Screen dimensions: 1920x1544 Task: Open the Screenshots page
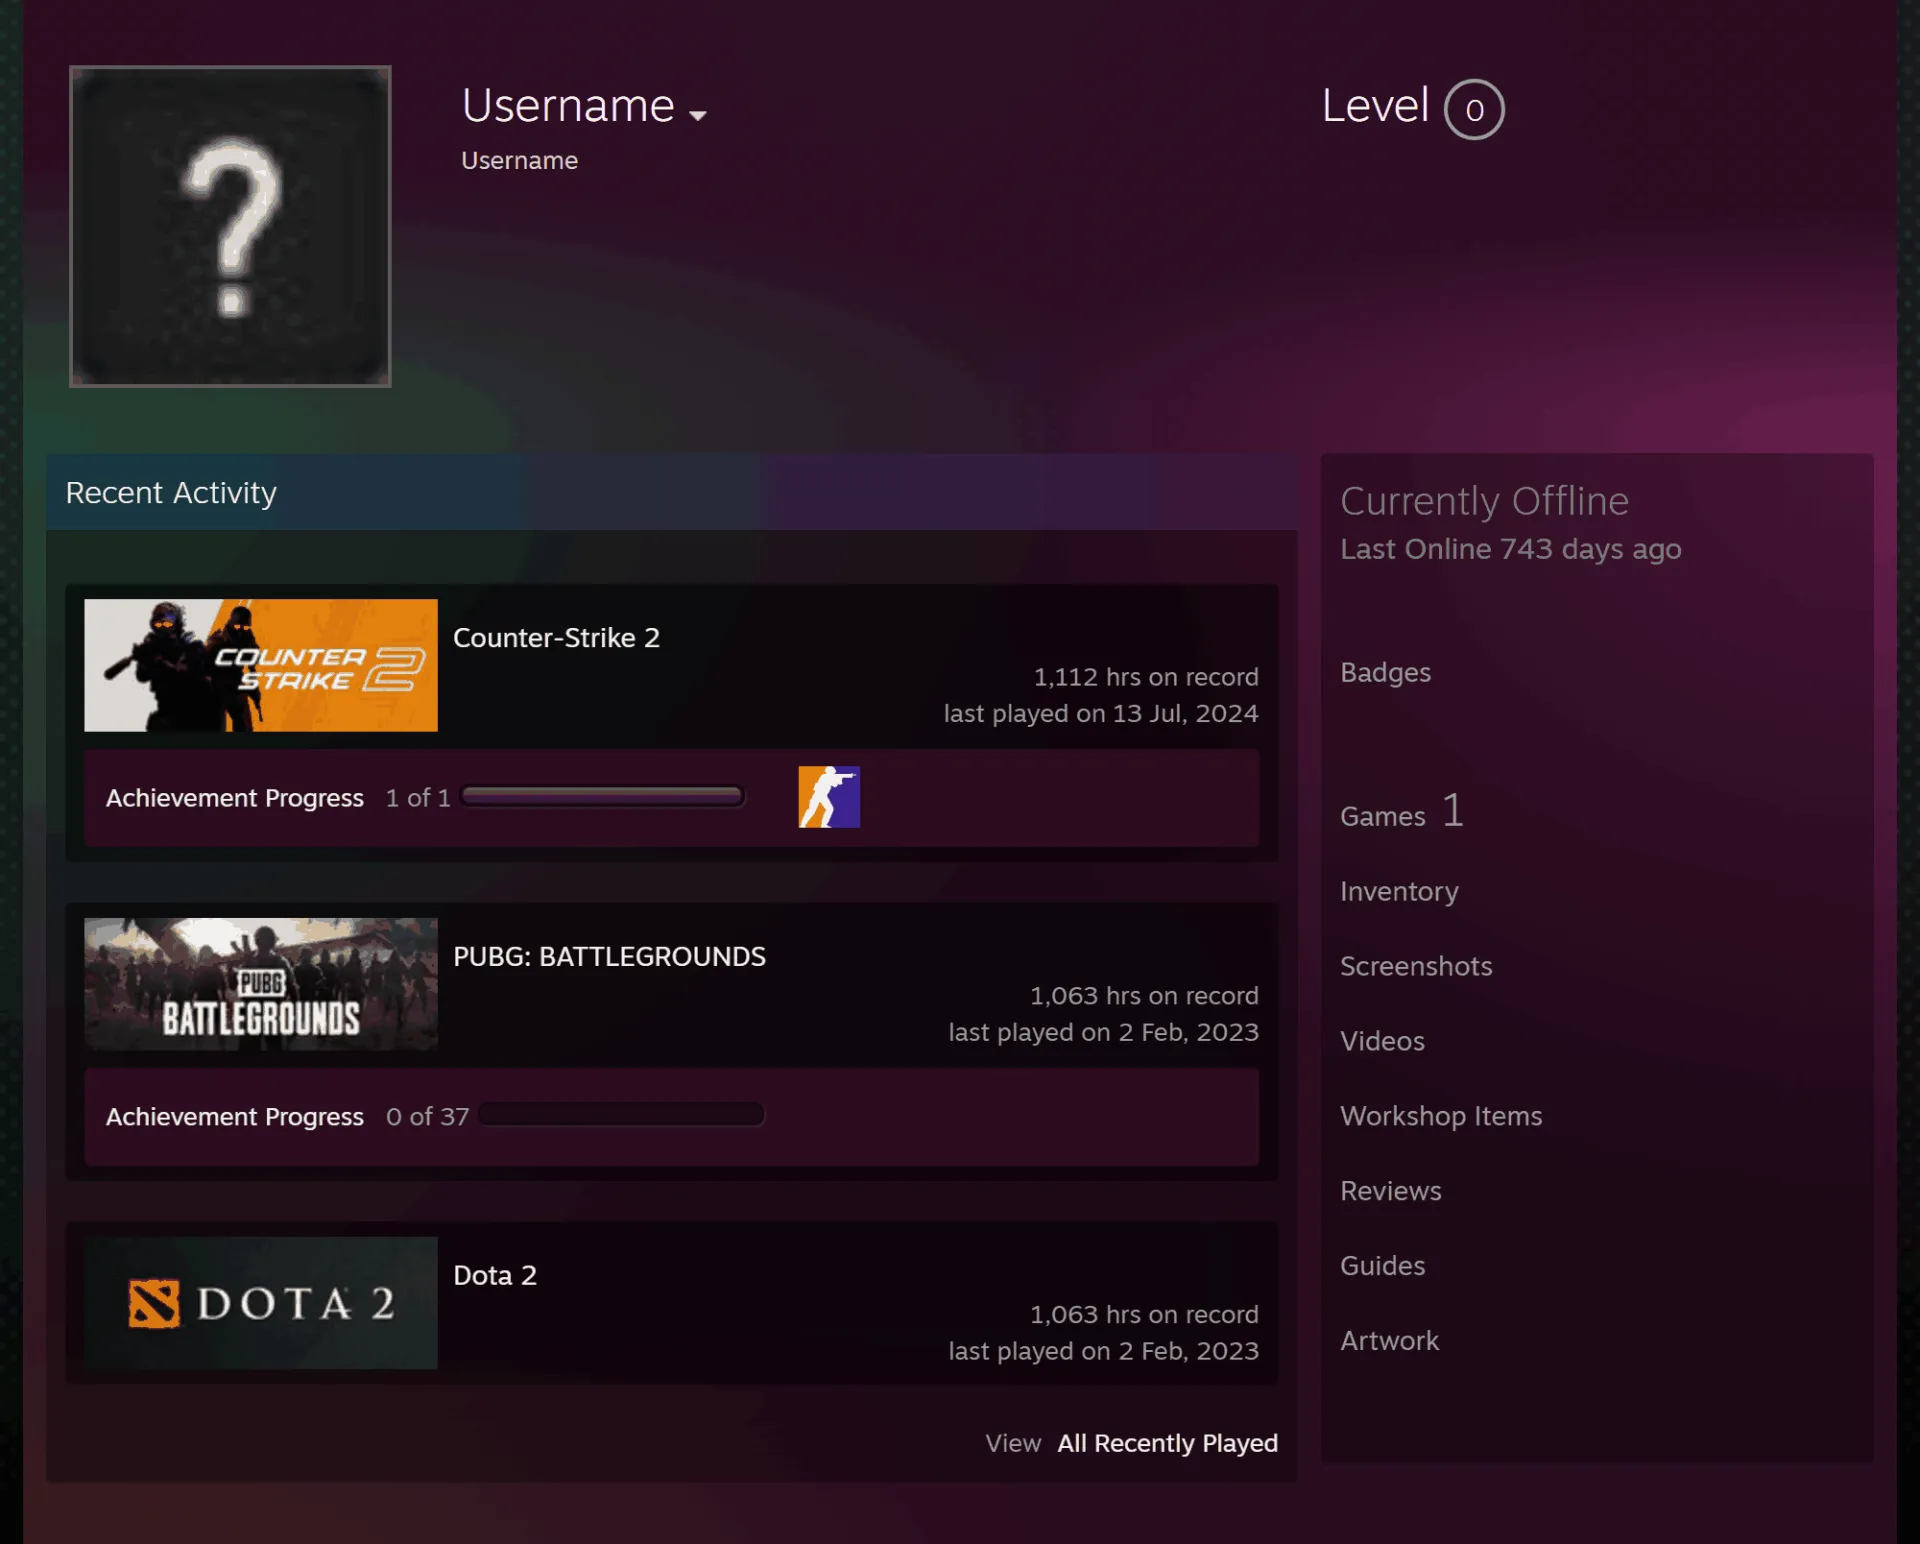1416,966
